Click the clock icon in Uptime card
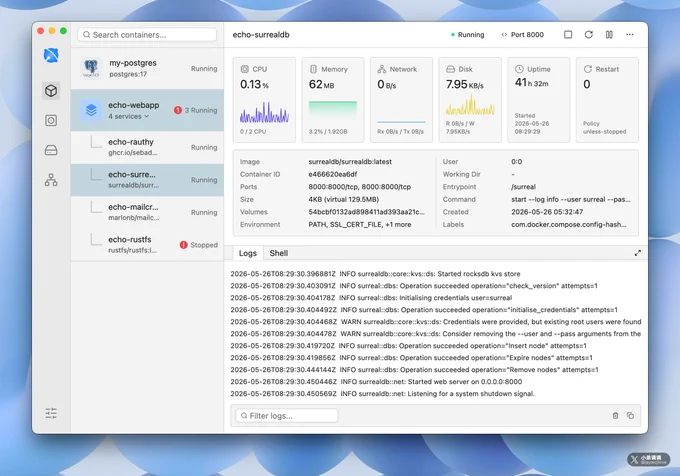The width and height of the screenshot is (680, 476). (x=519, y=69)
